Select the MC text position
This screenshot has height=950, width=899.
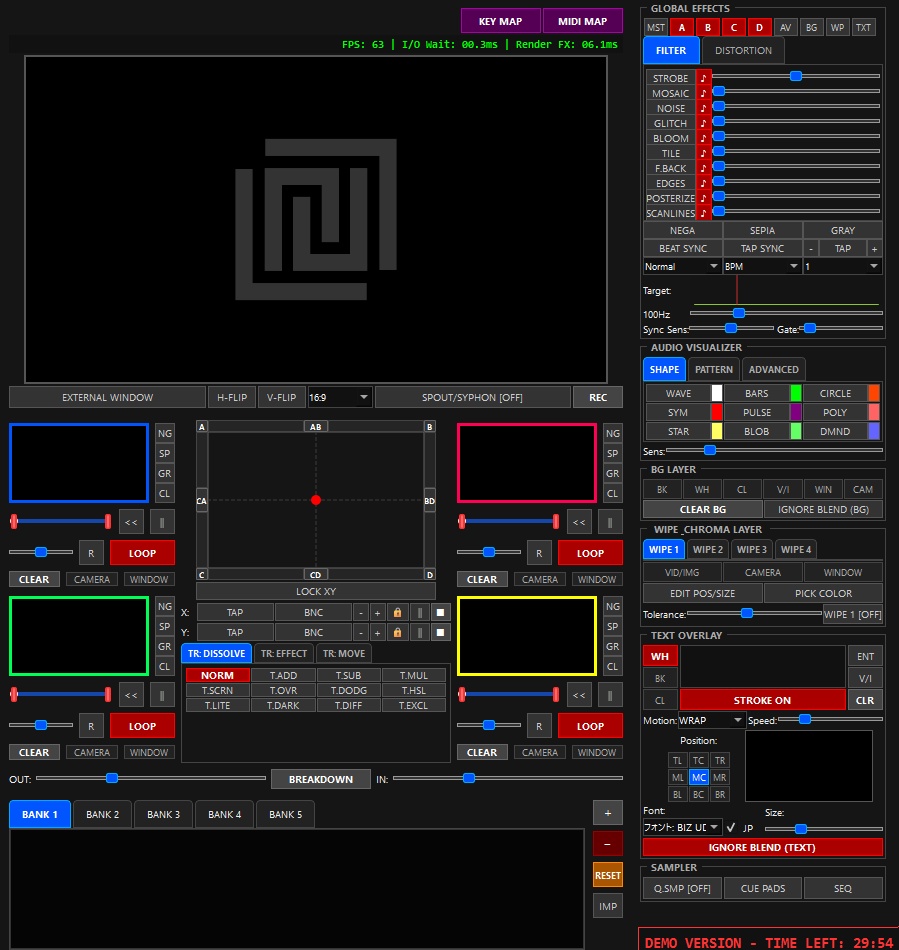tap(698, 777)
